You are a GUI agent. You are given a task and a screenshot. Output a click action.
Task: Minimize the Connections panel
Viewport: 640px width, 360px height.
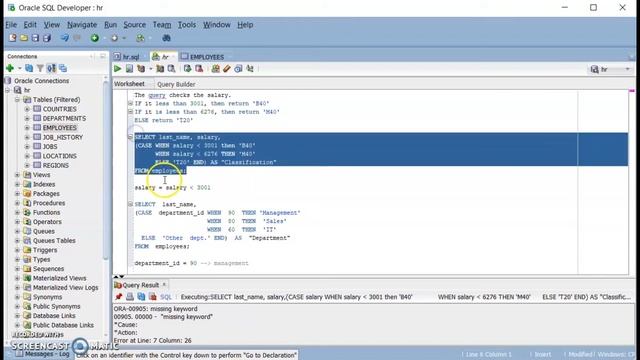[102, 56]
